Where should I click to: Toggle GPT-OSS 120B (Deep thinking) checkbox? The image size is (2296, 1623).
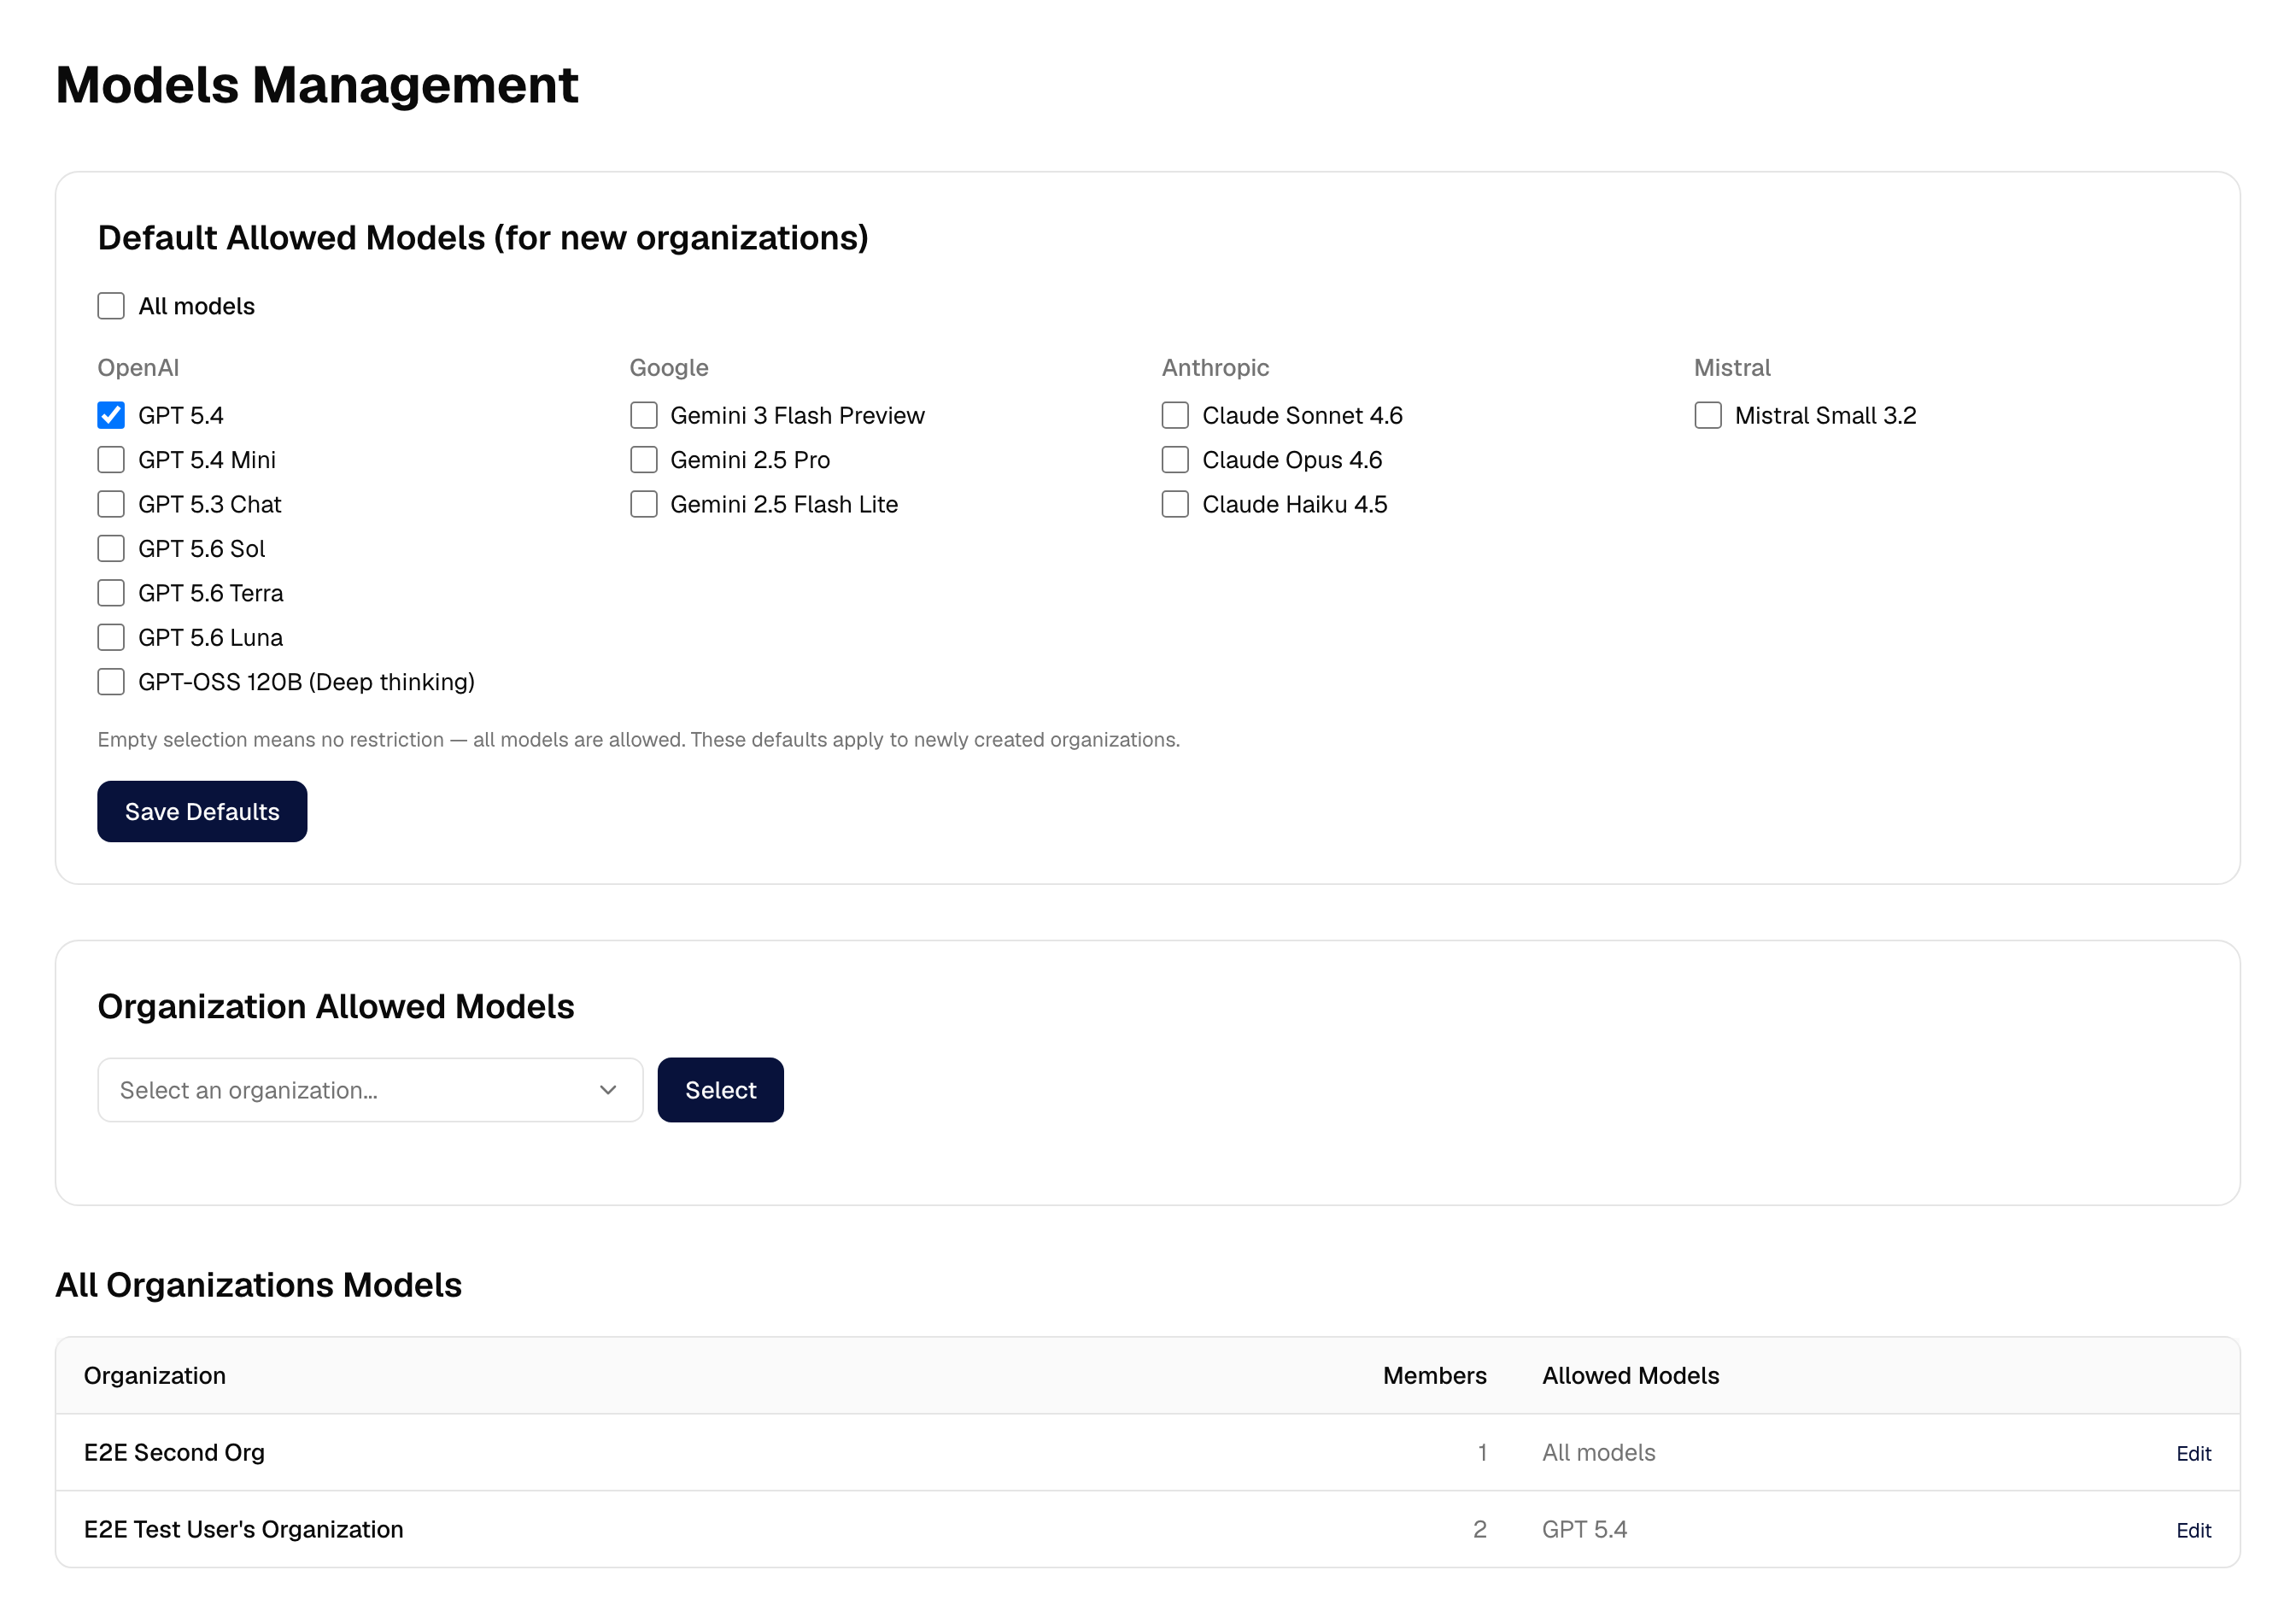[111, 682]
